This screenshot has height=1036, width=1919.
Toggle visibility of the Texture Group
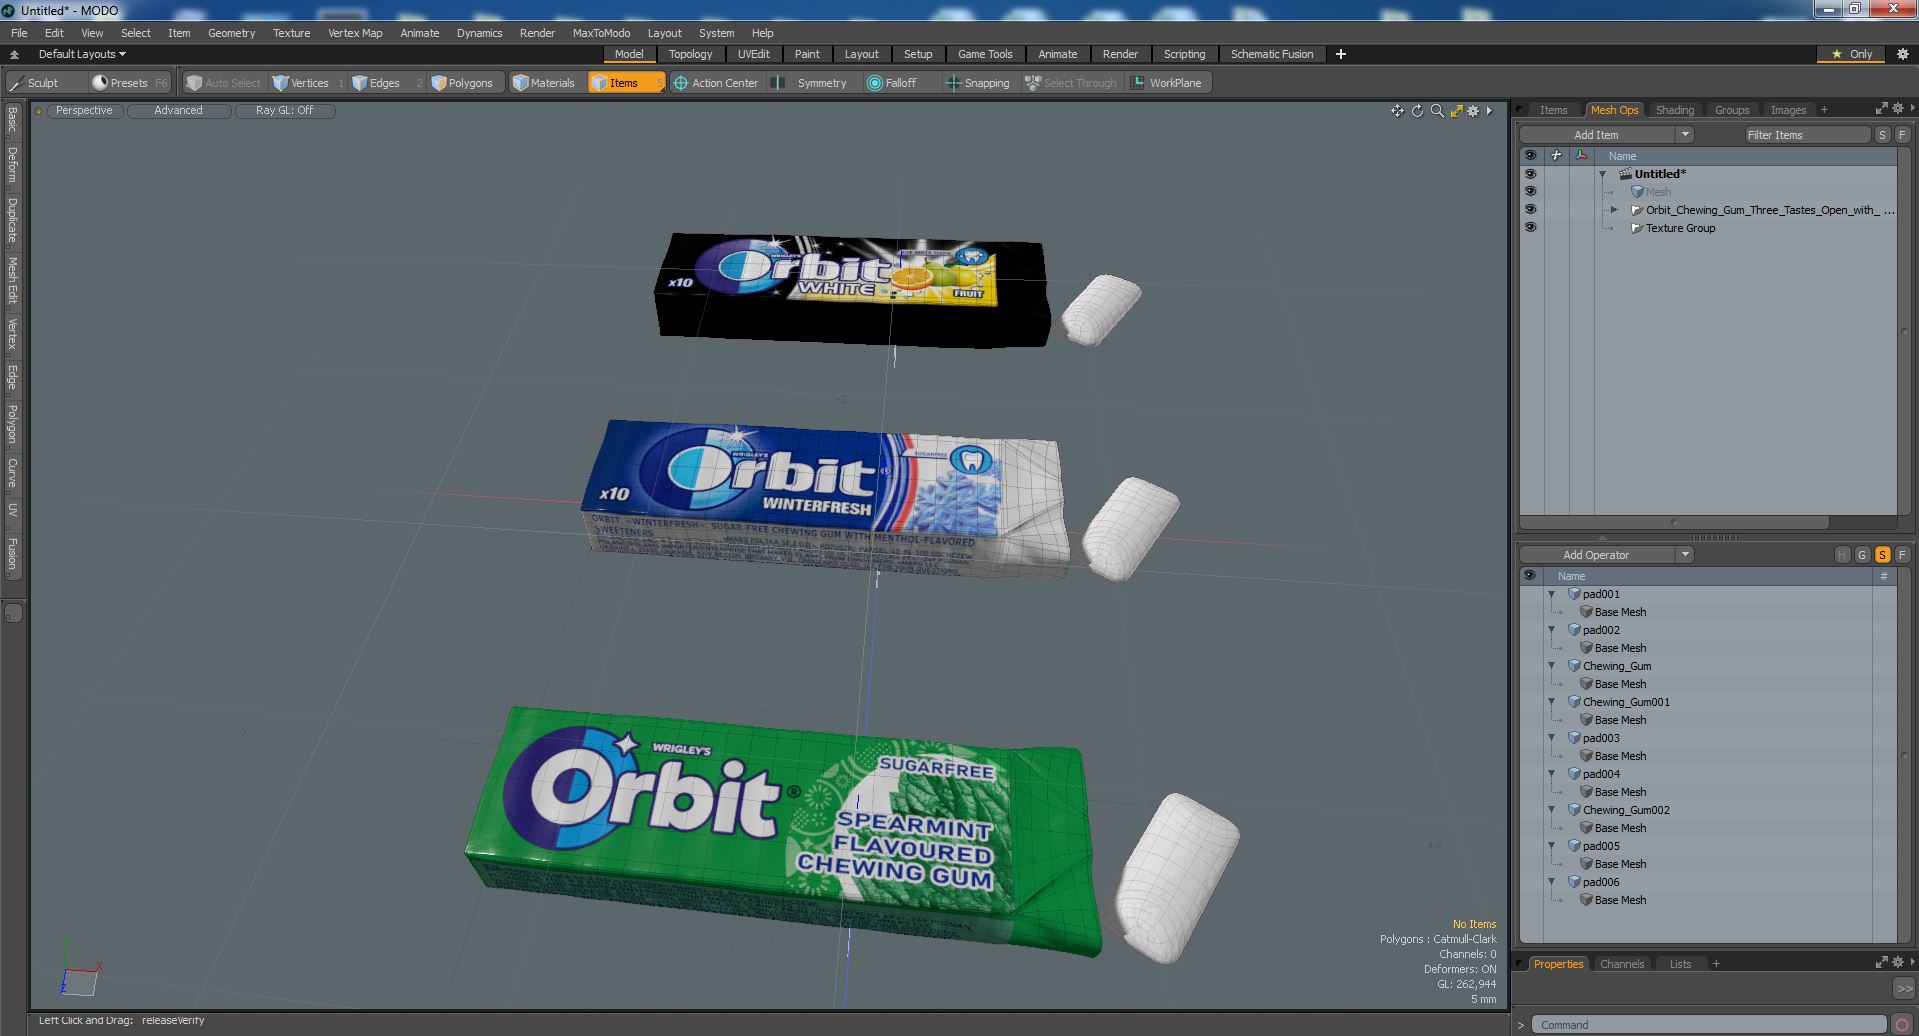click(x=1530, y=228)
